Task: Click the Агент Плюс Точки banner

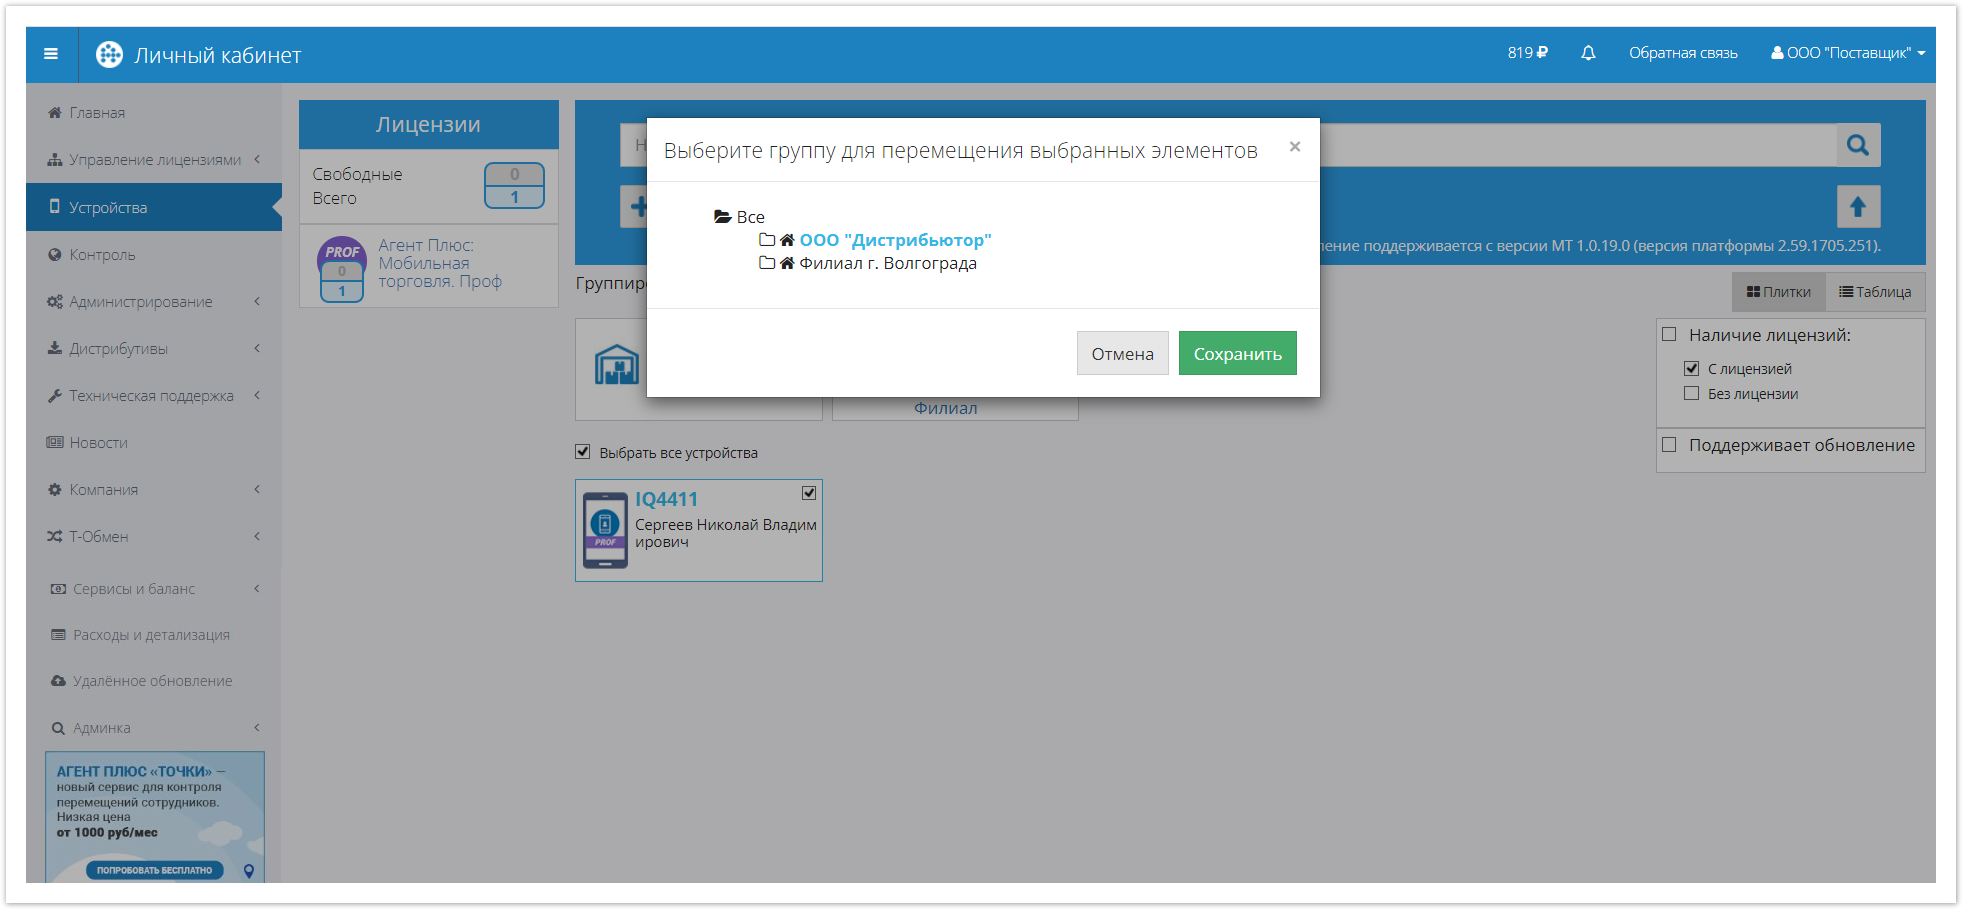Action: click(x=155, y=816)
